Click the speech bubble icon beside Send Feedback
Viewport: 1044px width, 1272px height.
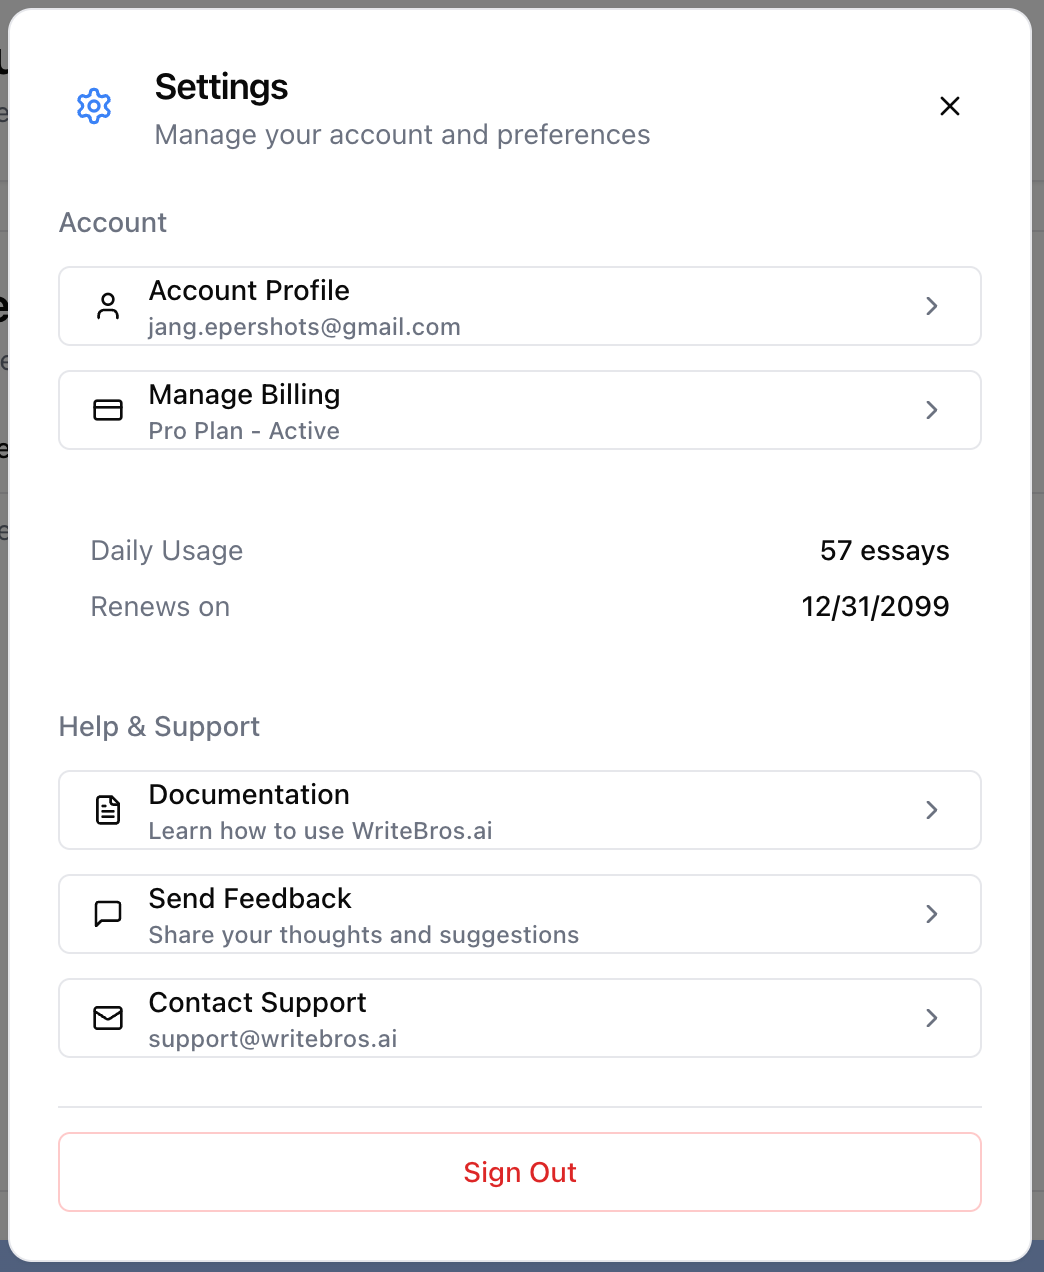[108, 914]
